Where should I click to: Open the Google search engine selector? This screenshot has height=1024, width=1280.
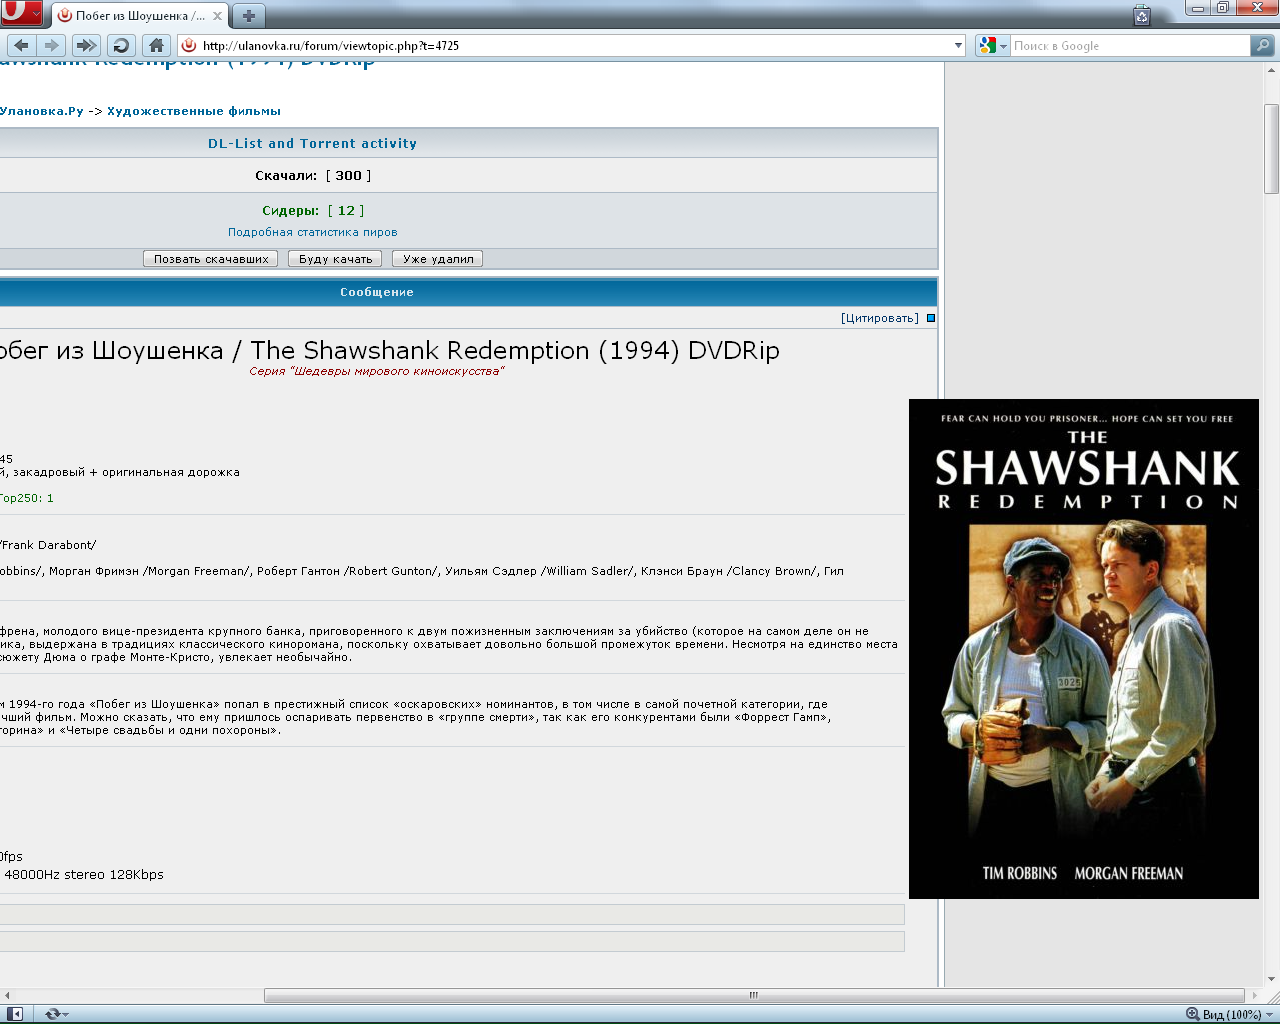[992, 45]
